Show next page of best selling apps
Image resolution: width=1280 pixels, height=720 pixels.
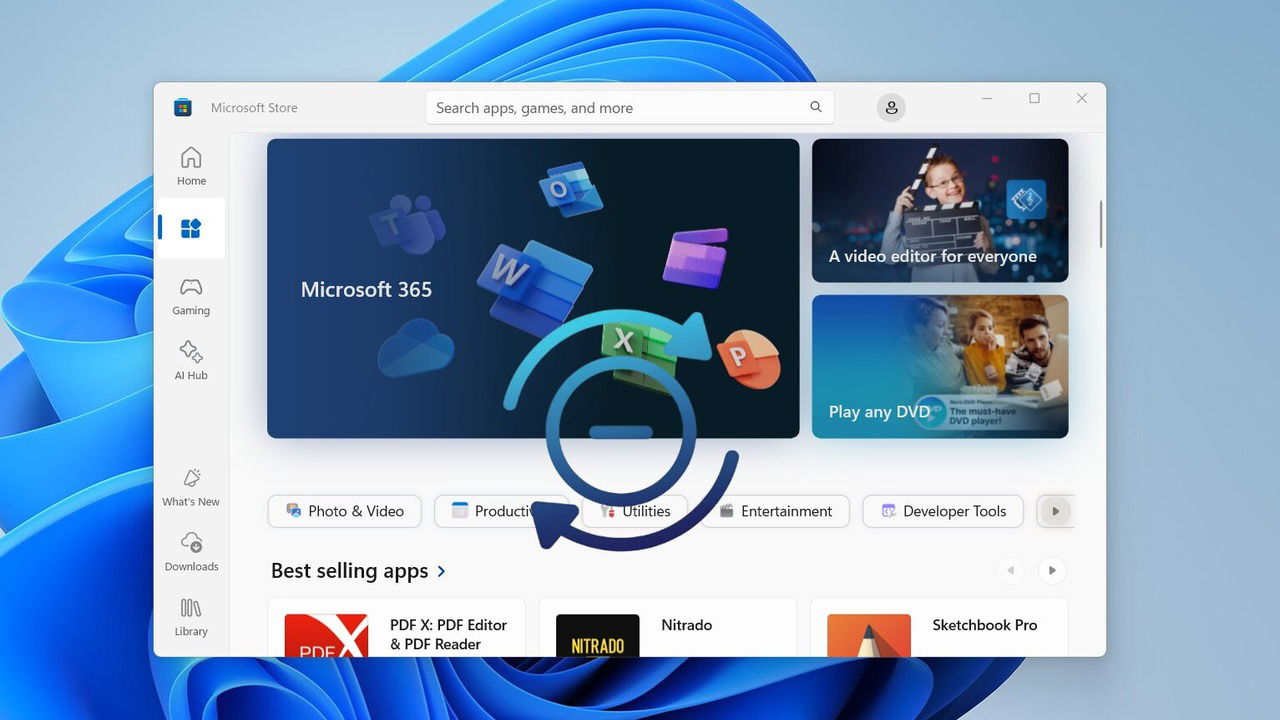(1051, 570)
